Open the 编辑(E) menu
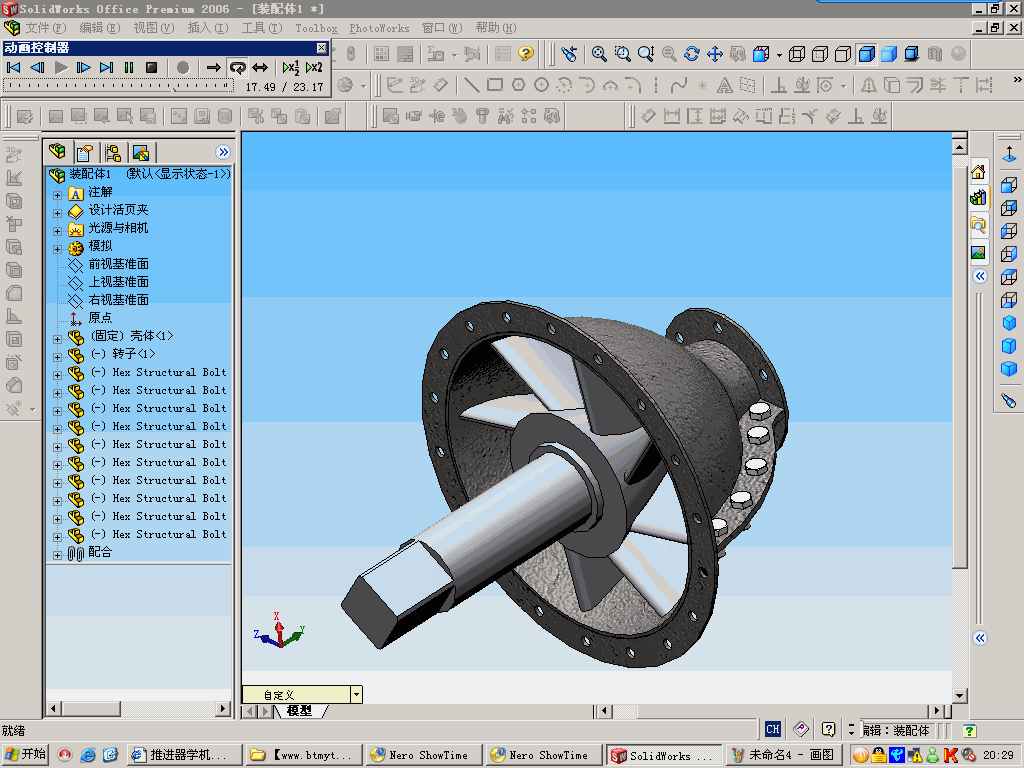 tap(100, 28)
